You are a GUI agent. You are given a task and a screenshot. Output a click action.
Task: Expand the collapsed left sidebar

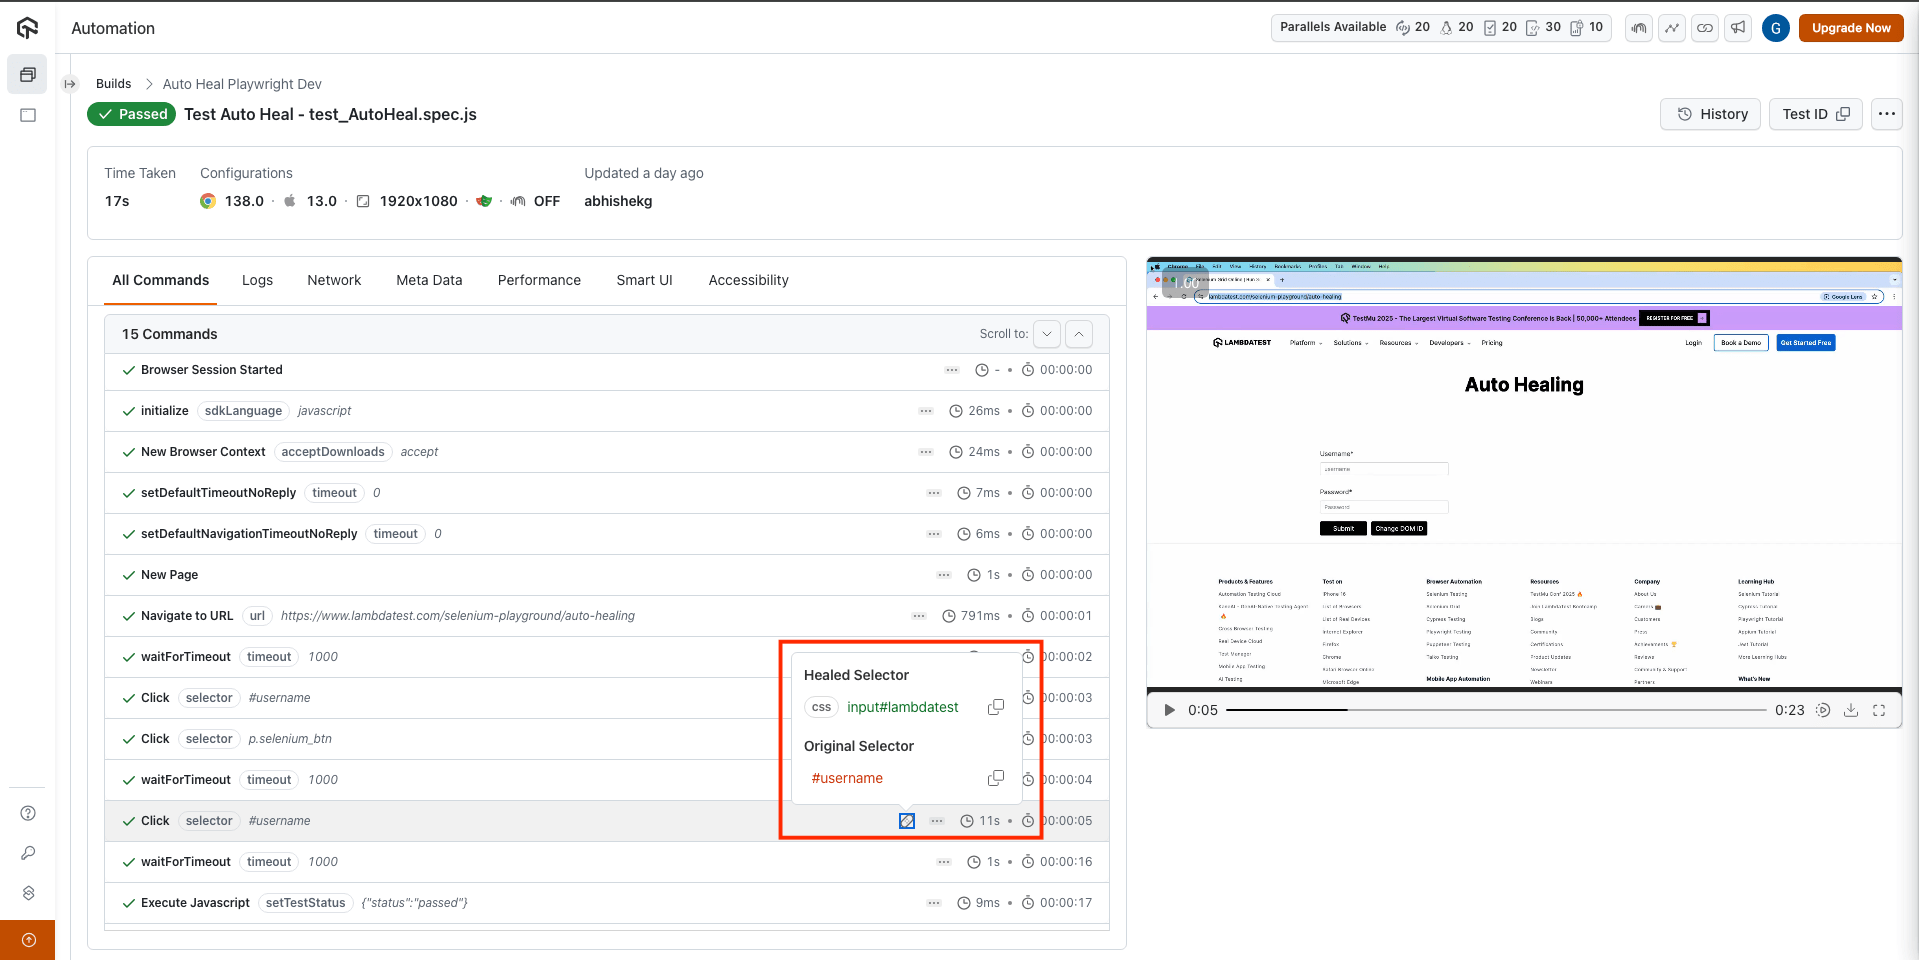[x=70, y=84]
